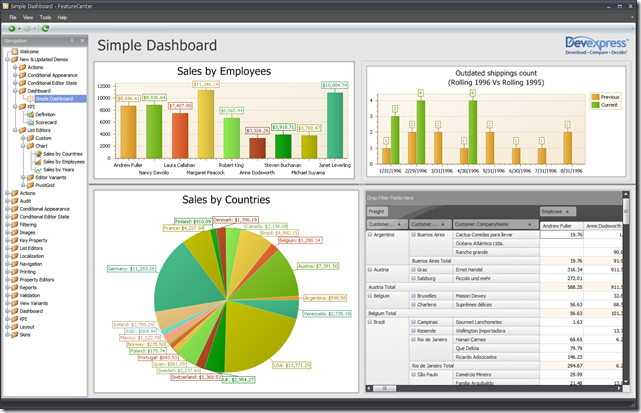The image size is (641, 413).
Task: Click the Printing folder icon
Action: point(15,272)
